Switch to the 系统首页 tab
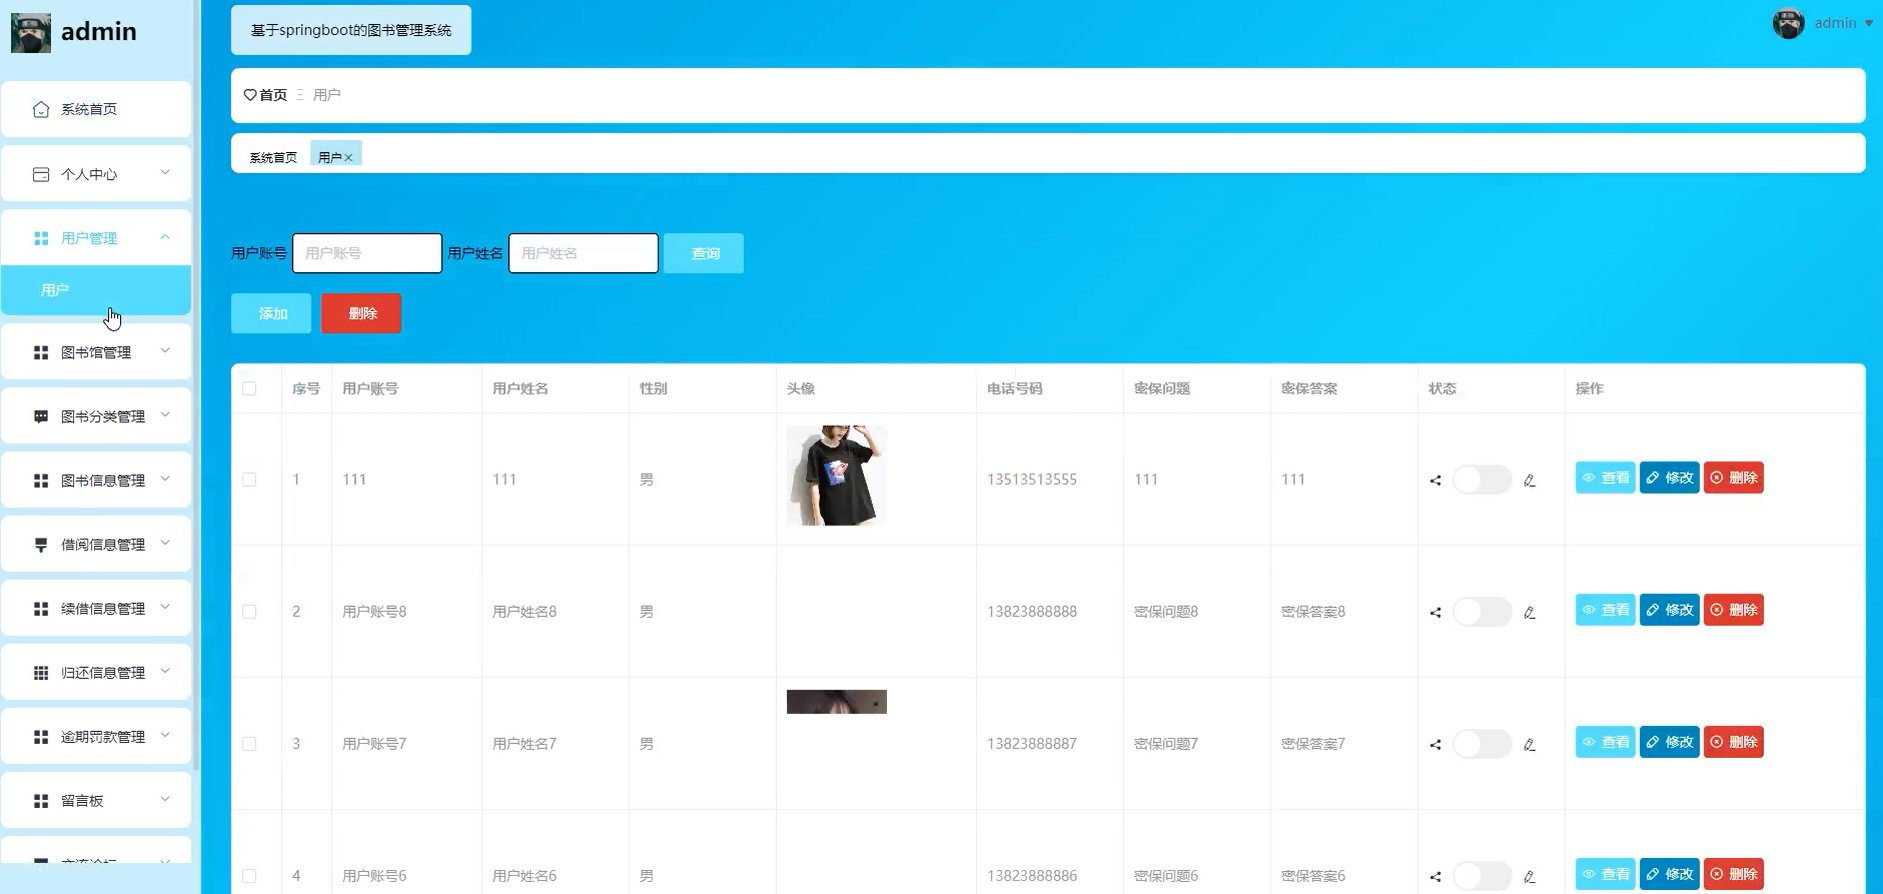The width and height of the screenshot is (1883, 894). [273, 158]
